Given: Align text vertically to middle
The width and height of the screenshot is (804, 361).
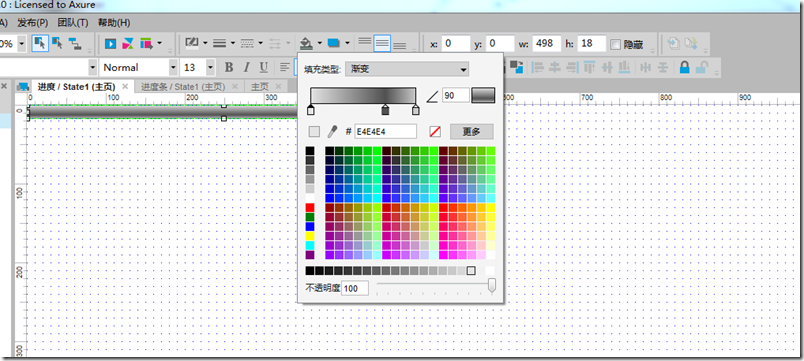Looking at the screenshot, I should [382, 43].
